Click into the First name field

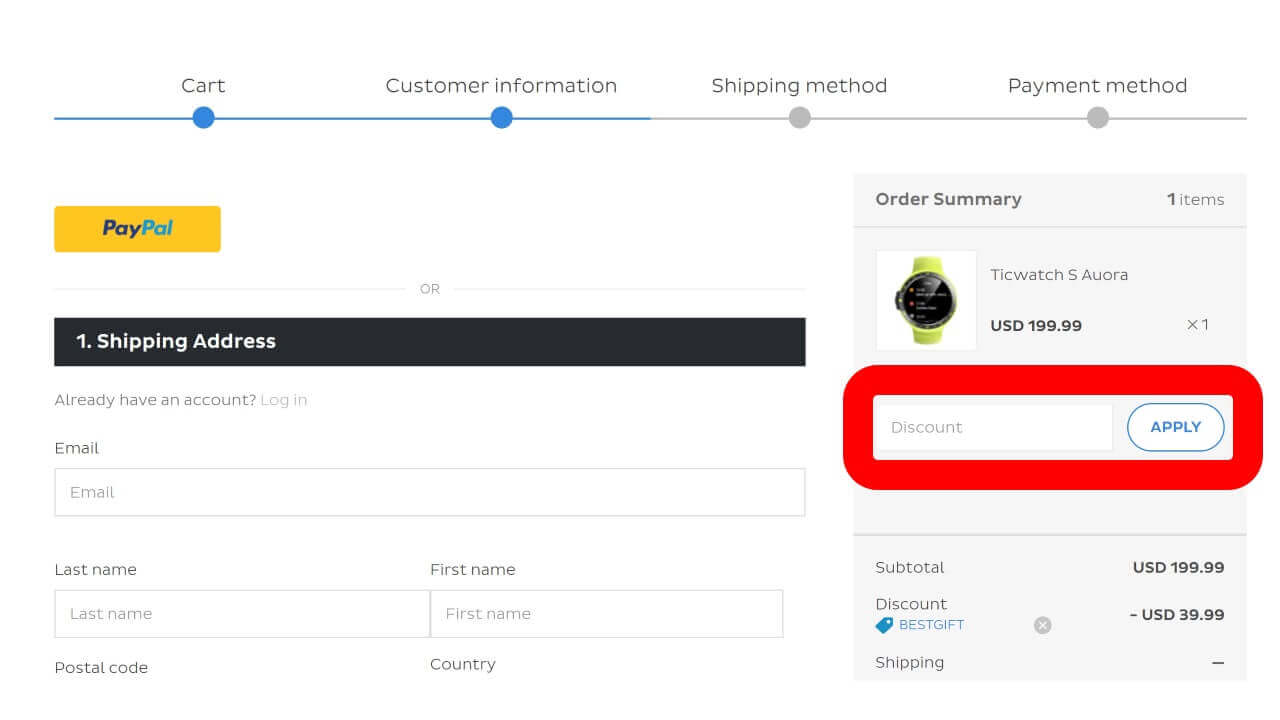click(x=606, y=614)
